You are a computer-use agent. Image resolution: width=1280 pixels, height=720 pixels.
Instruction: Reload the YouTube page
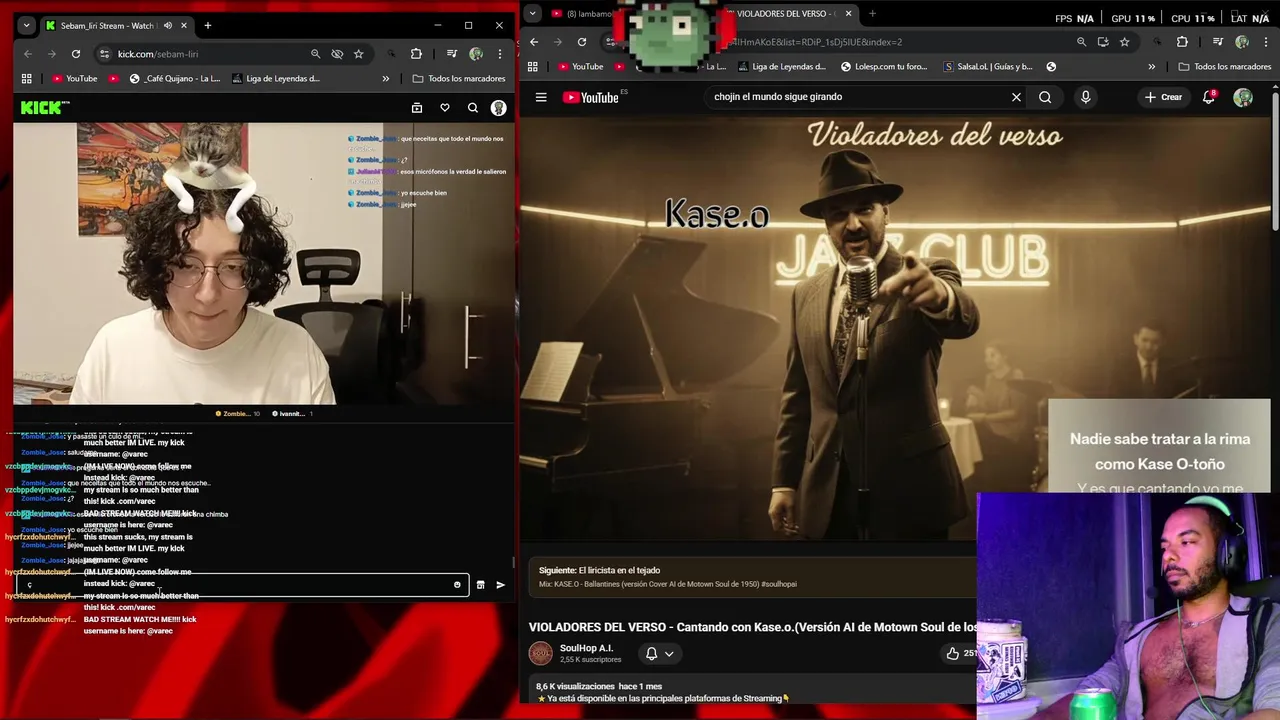click(x=582, y=42)
